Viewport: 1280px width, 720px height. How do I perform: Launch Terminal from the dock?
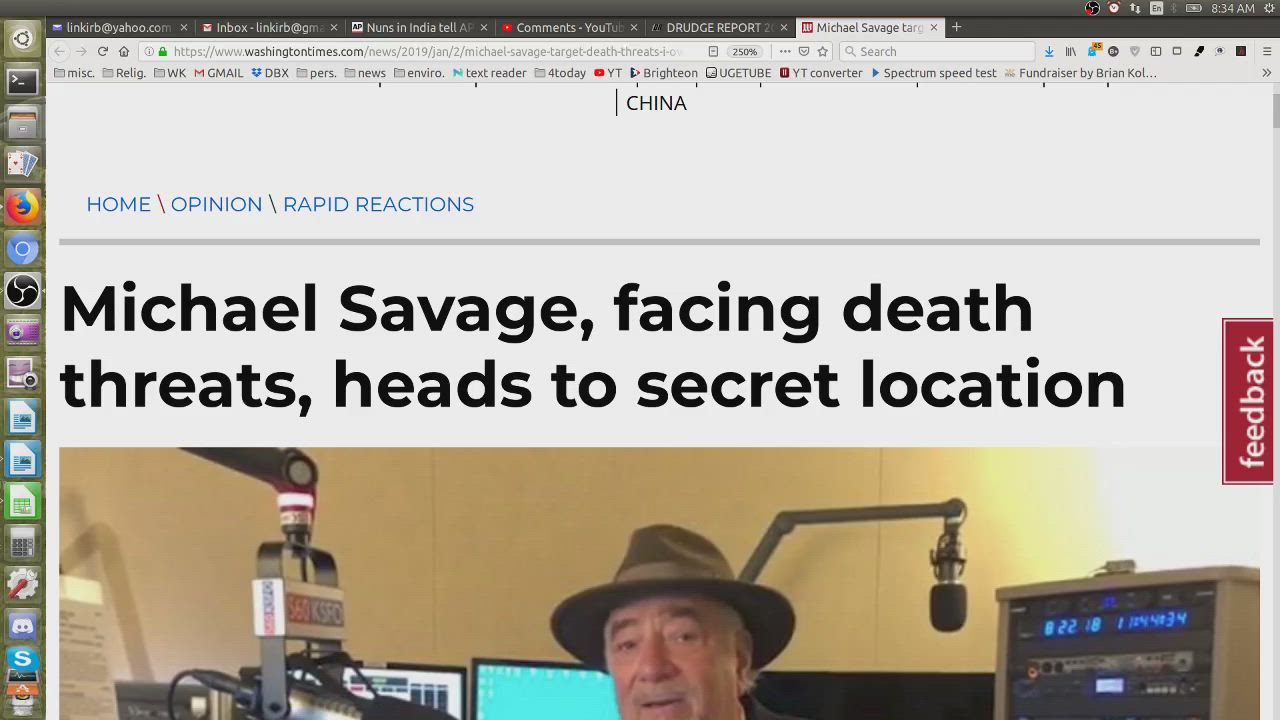(x=22, y=82)
